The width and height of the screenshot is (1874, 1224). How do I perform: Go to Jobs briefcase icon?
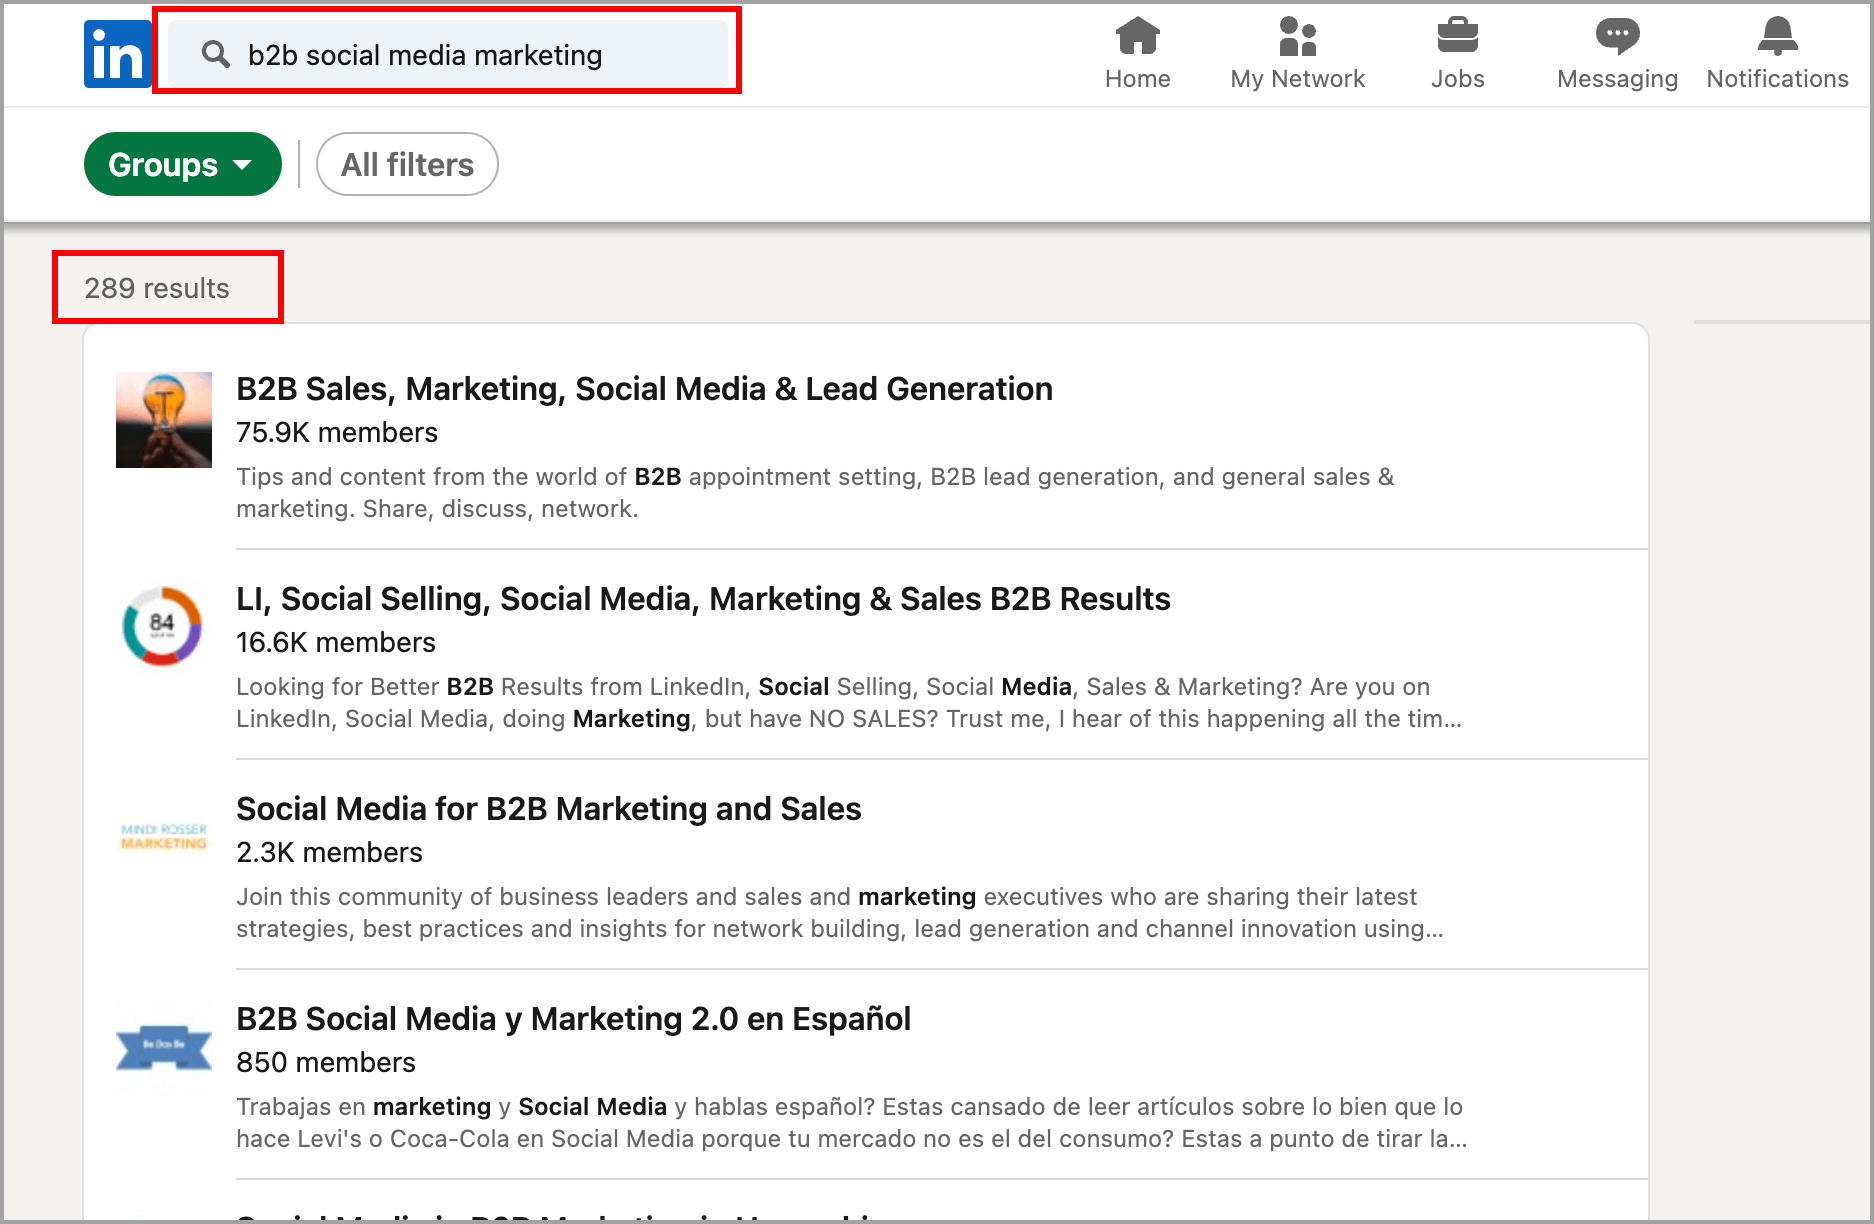tap(1457, 37)
